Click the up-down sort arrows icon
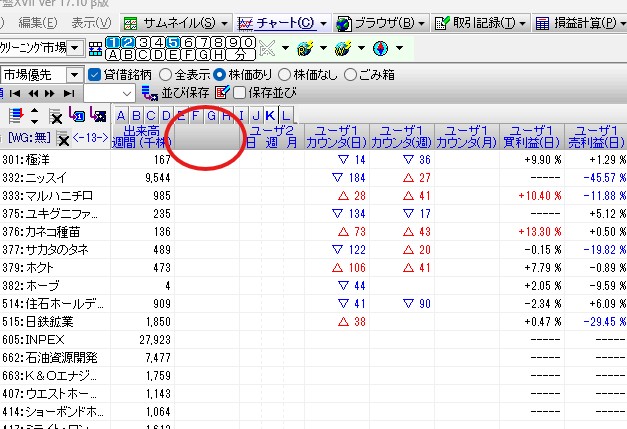627x429 pixels. pyautogui.click(x=34, y=116)
